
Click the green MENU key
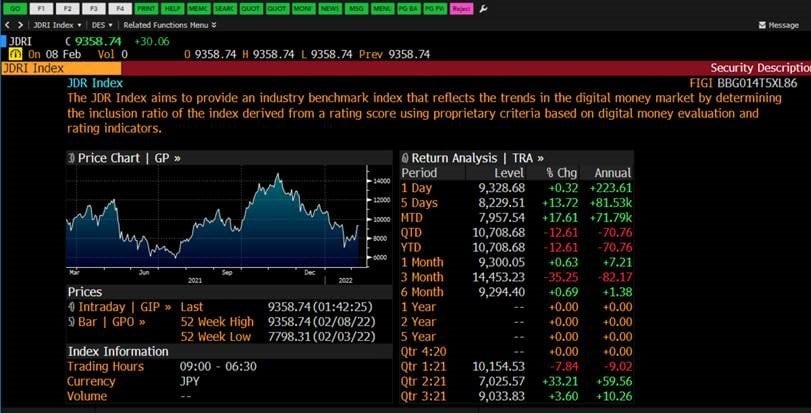pyautogui.click(x=383, y=9)
